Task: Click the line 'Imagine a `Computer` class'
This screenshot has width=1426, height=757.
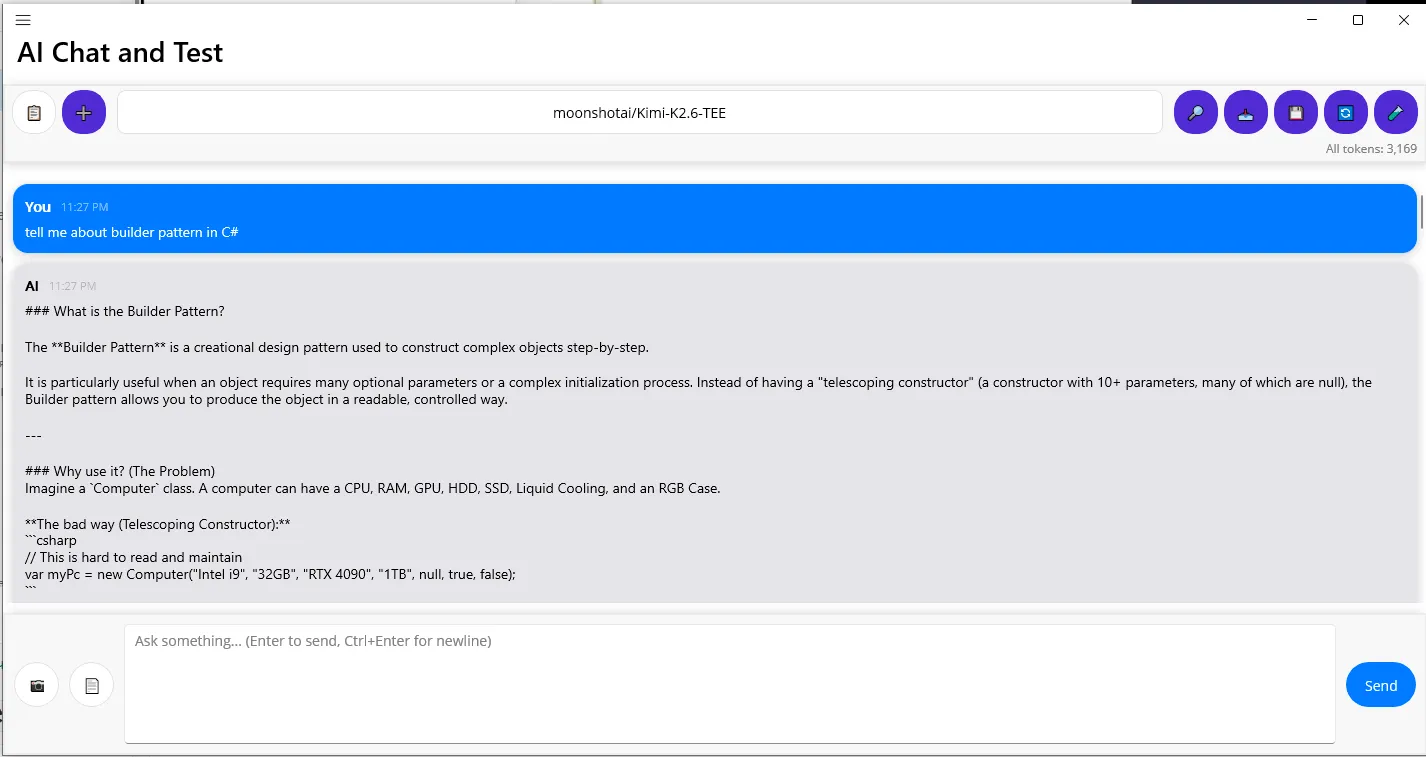Action: (x=373, y=489)
